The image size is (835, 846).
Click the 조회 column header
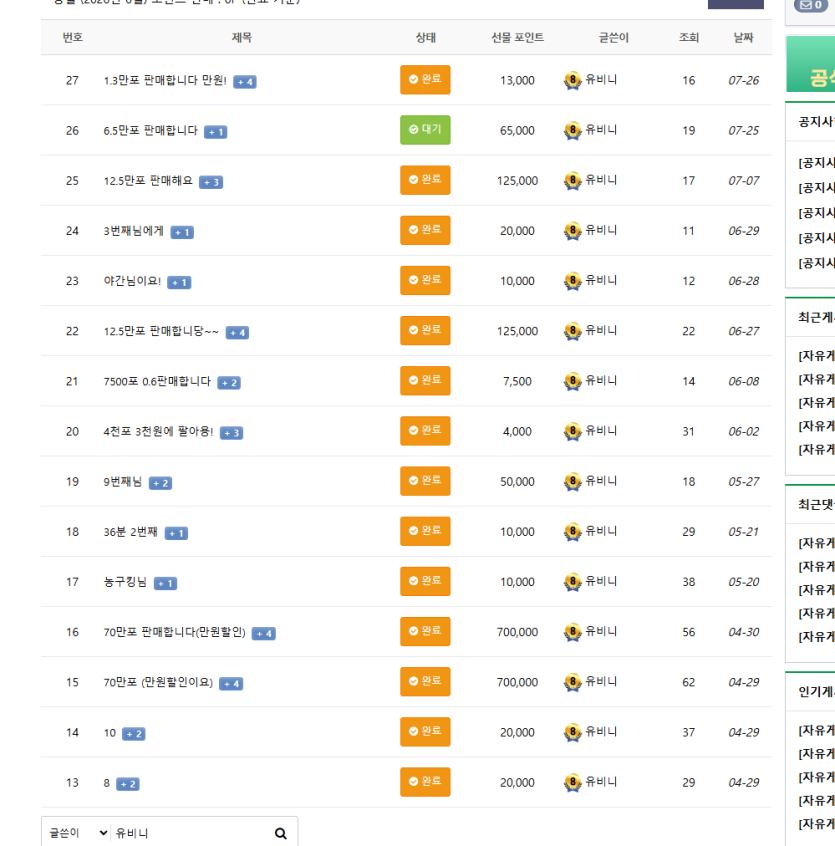(x=689, y=38)
